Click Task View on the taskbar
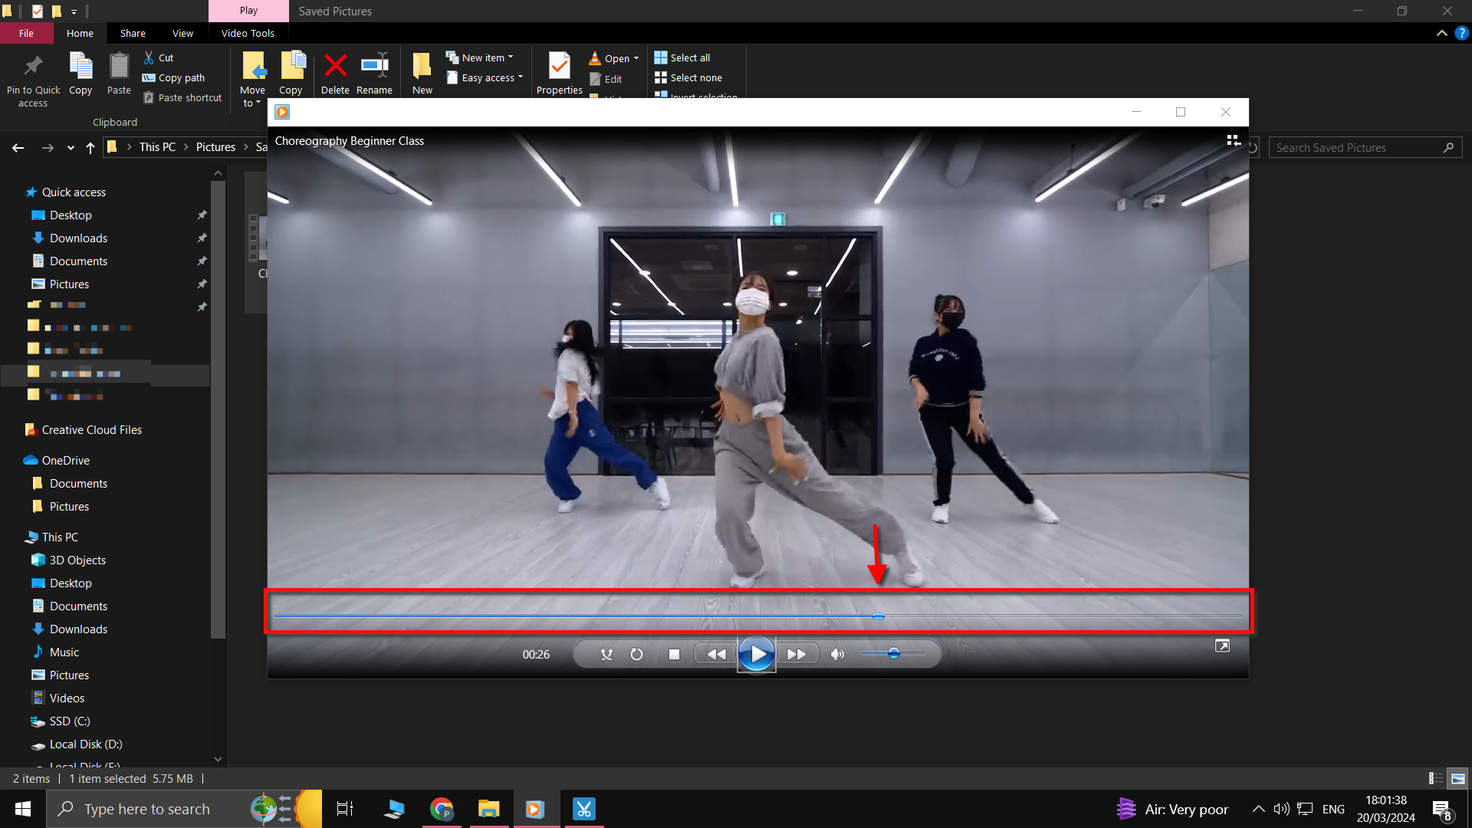This screenshot has width=1472, height=828. pos(345,809)
